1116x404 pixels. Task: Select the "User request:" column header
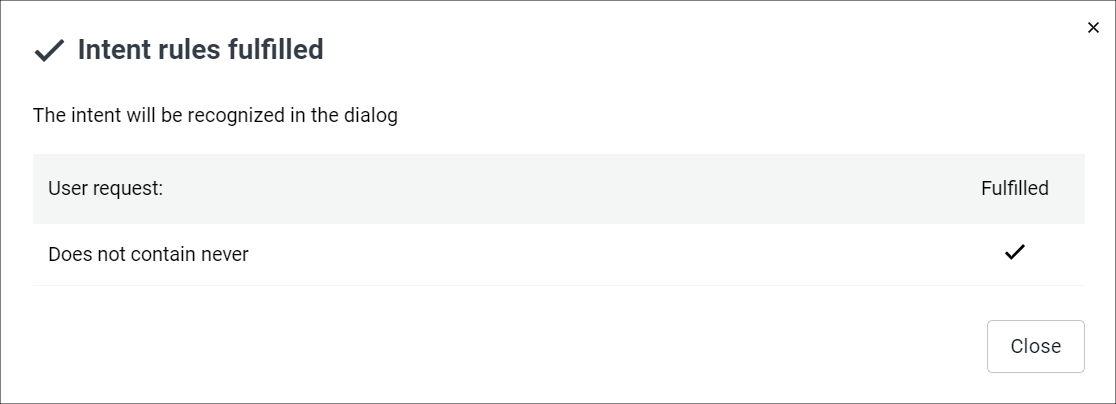[105, 188]
